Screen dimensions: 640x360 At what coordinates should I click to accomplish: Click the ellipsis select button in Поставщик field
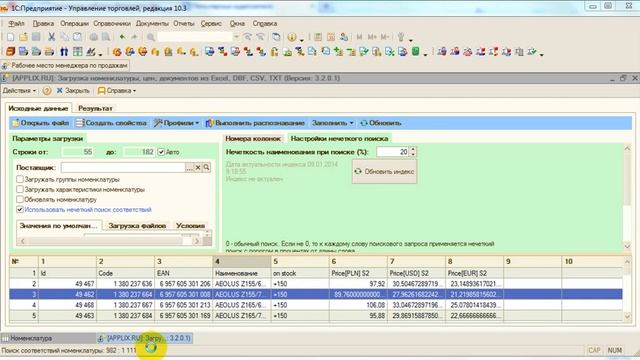click(189, 167)
